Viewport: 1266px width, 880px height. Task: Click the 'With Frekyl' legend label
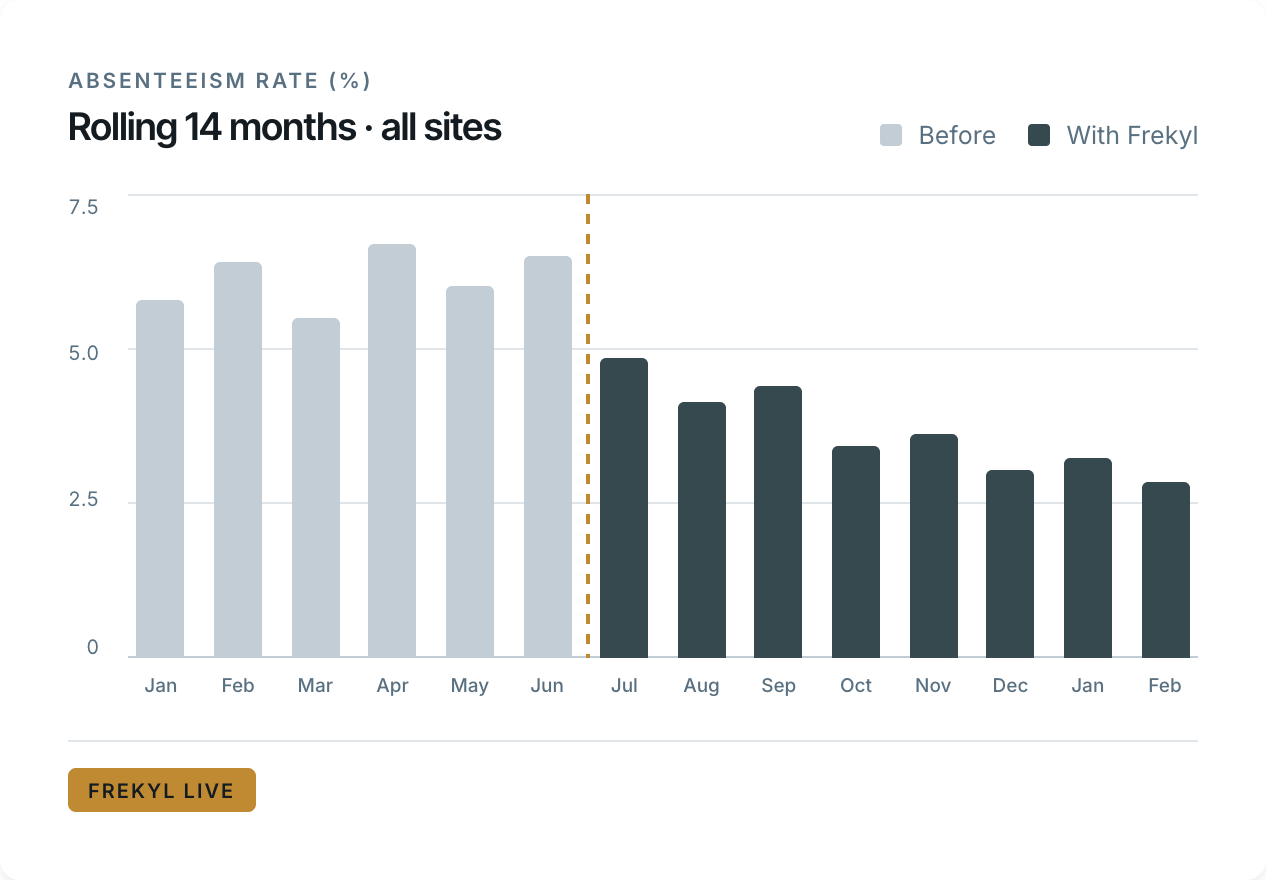(1132, 135)
